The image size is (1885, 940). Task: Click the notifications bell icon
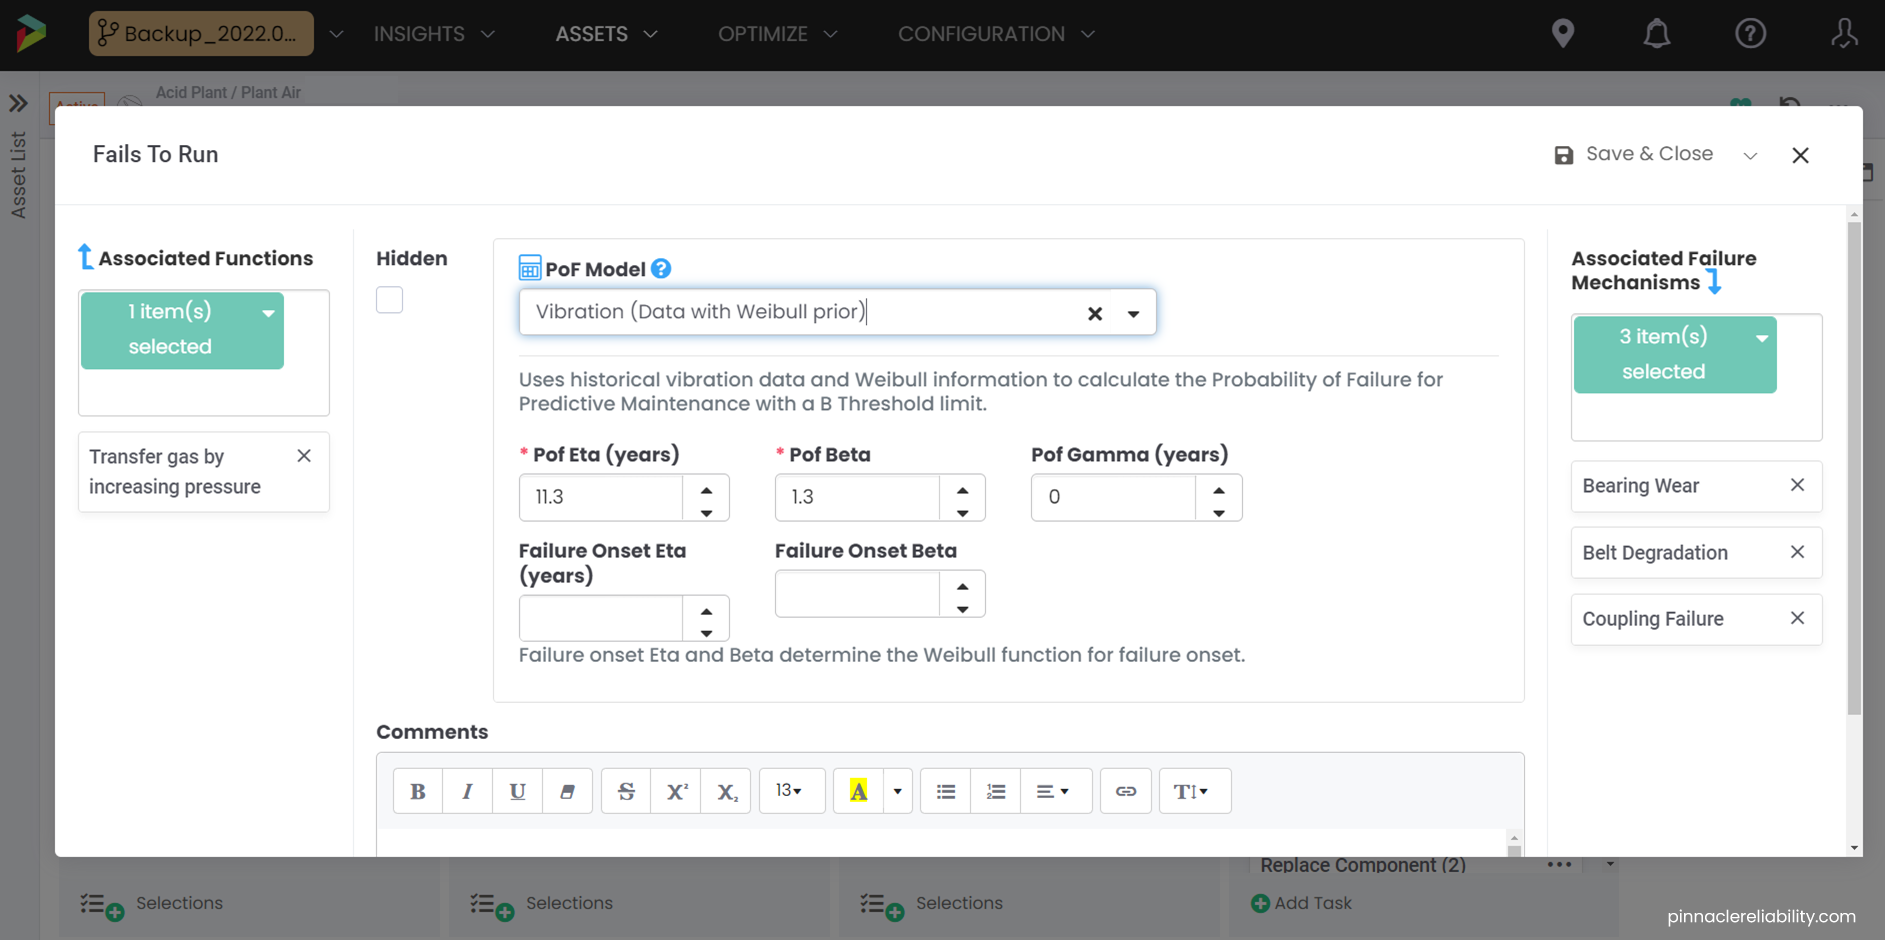coord(1657,33)
